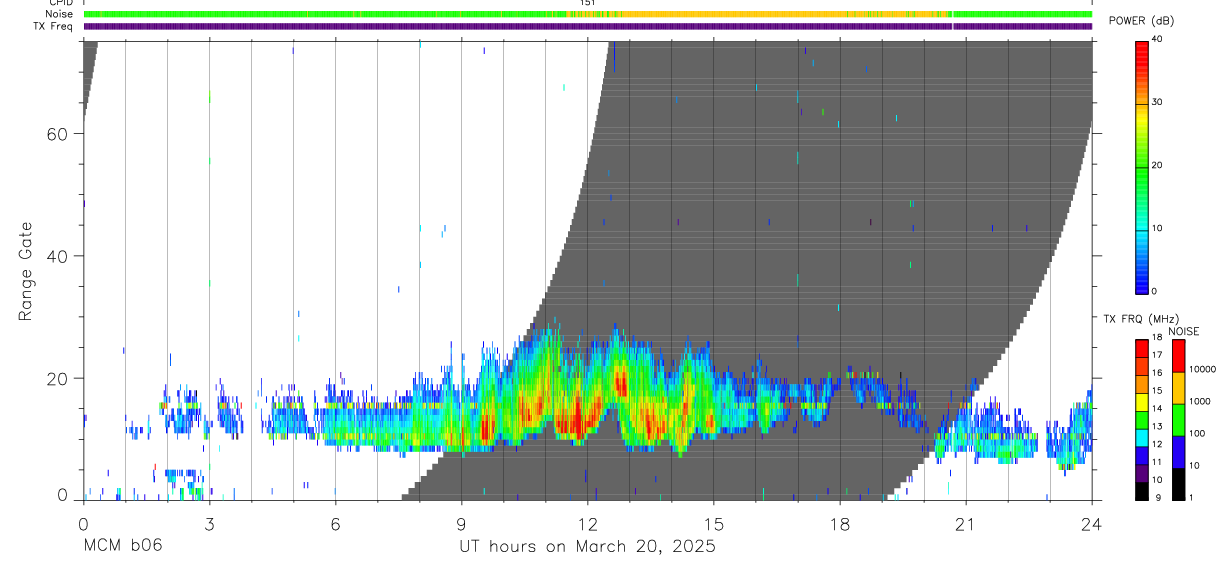Click the UT hours on March 20, 2025 label

[x=587, y=547]
